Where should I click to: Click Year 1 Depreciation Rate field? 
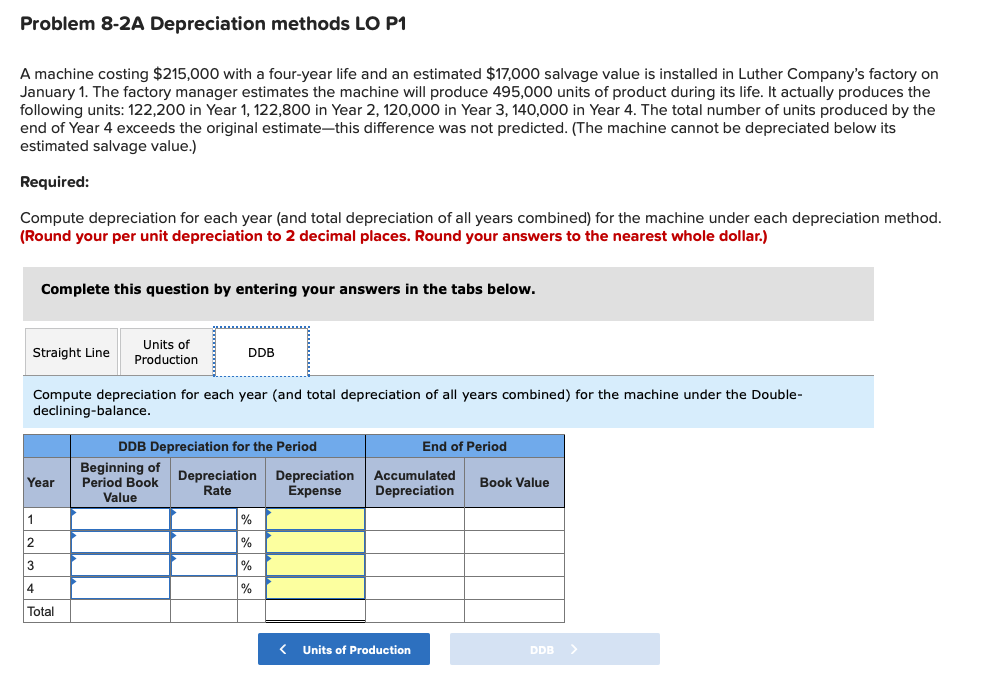pos(204,519)
